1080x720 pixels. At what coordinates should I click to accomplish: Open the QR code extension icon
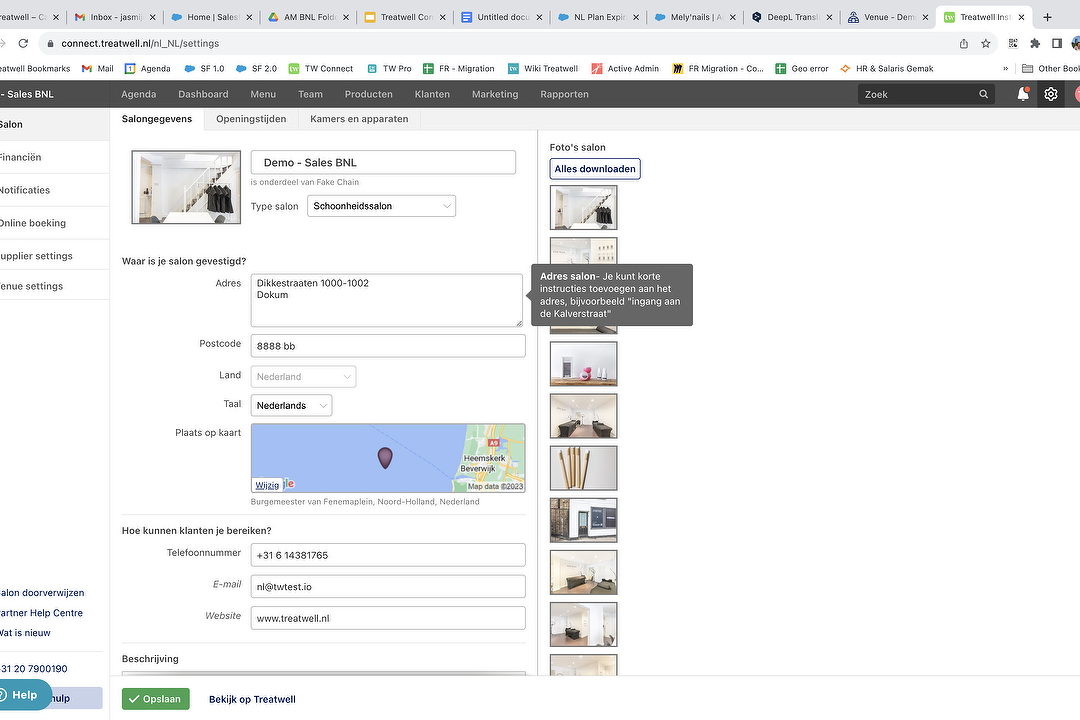coord(1012,43)
